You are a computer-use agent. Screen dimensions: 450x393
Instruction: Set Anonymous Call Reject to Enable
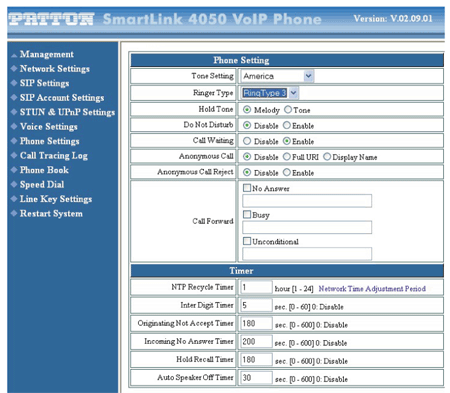(x=287, y=172)
